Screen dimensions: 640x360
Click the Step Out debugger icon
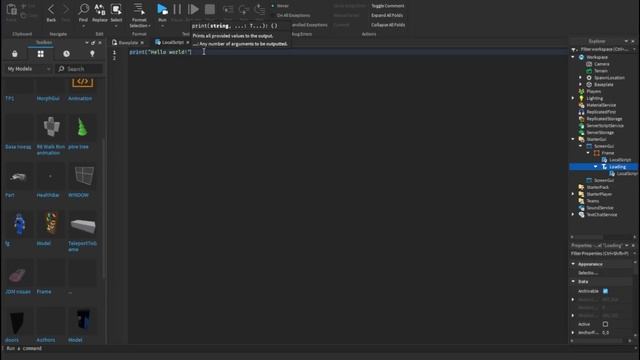260,9
